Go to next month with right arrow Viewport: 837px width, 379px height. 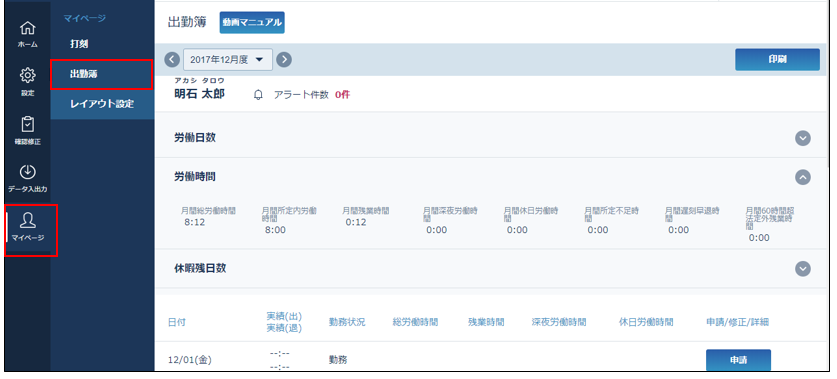[x=284, y=60]
